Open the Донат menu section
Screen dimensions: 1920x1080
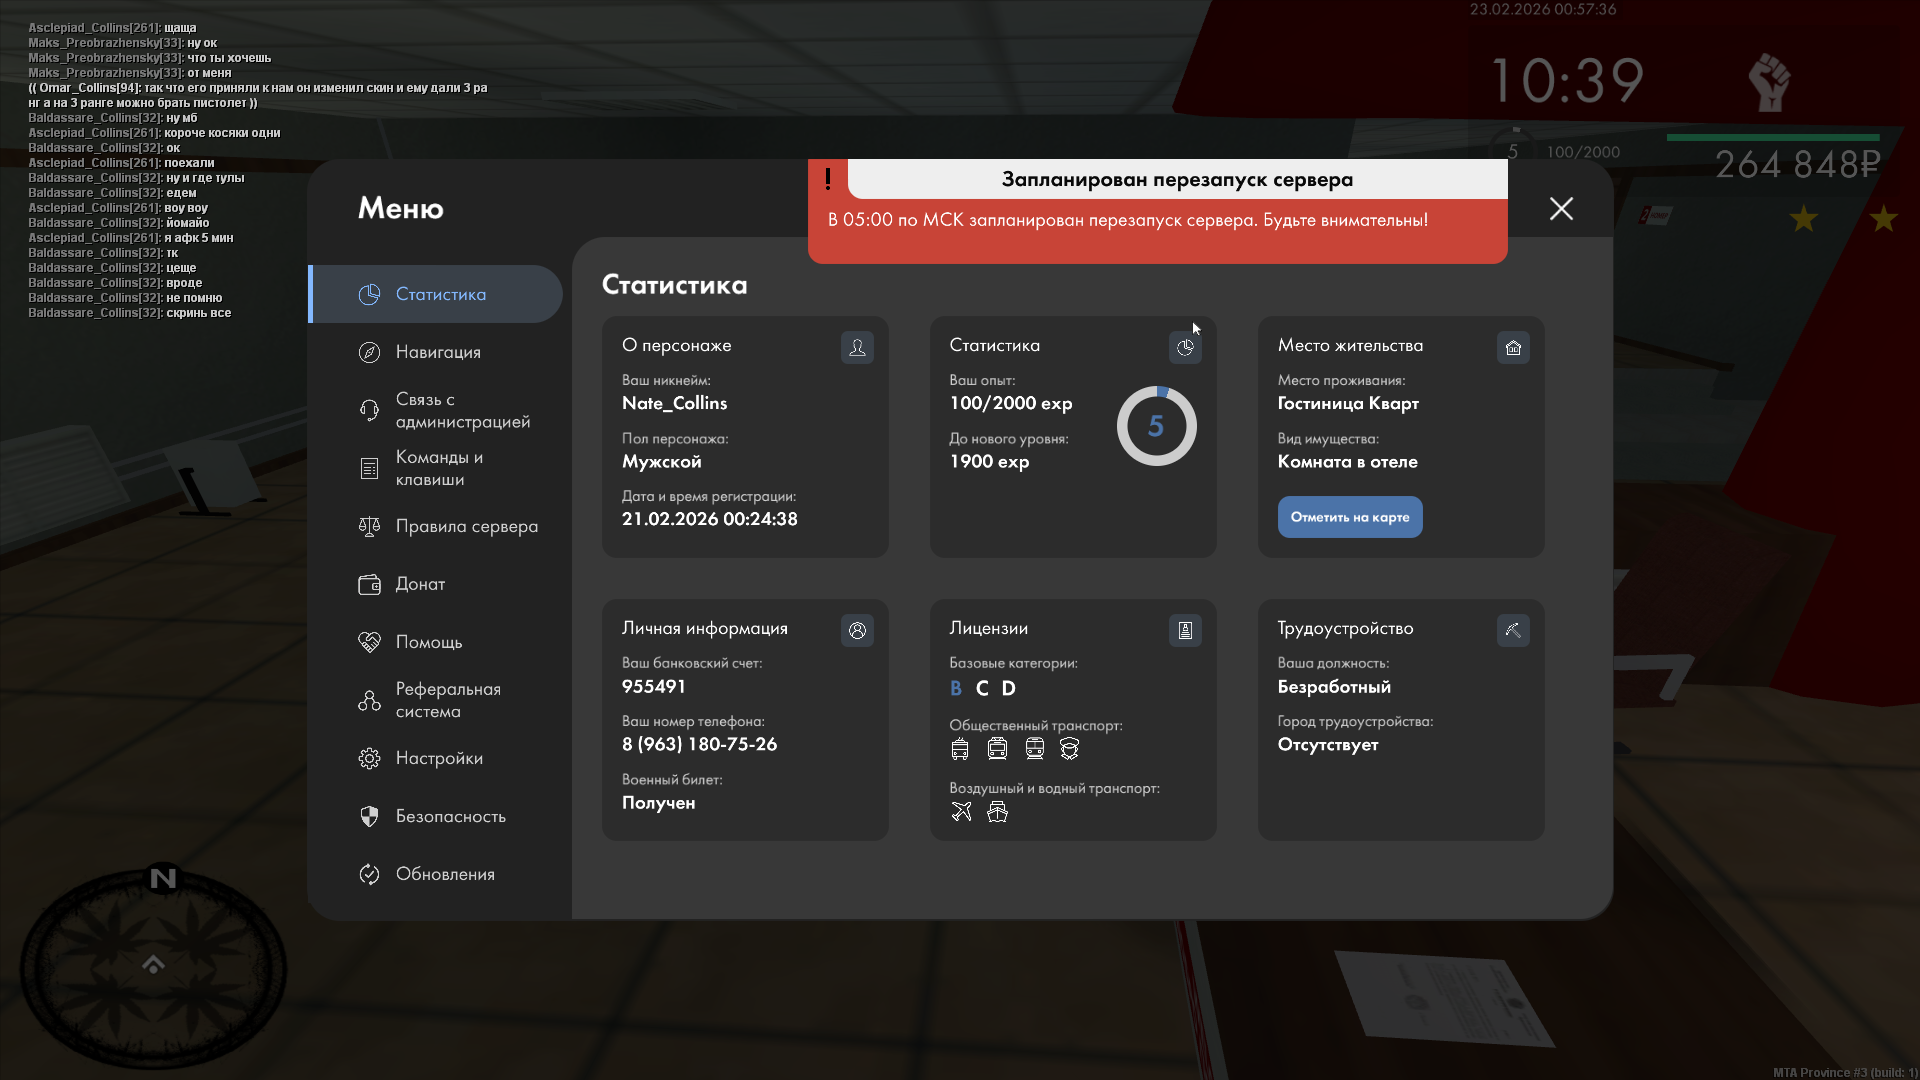tap(420, 584)
